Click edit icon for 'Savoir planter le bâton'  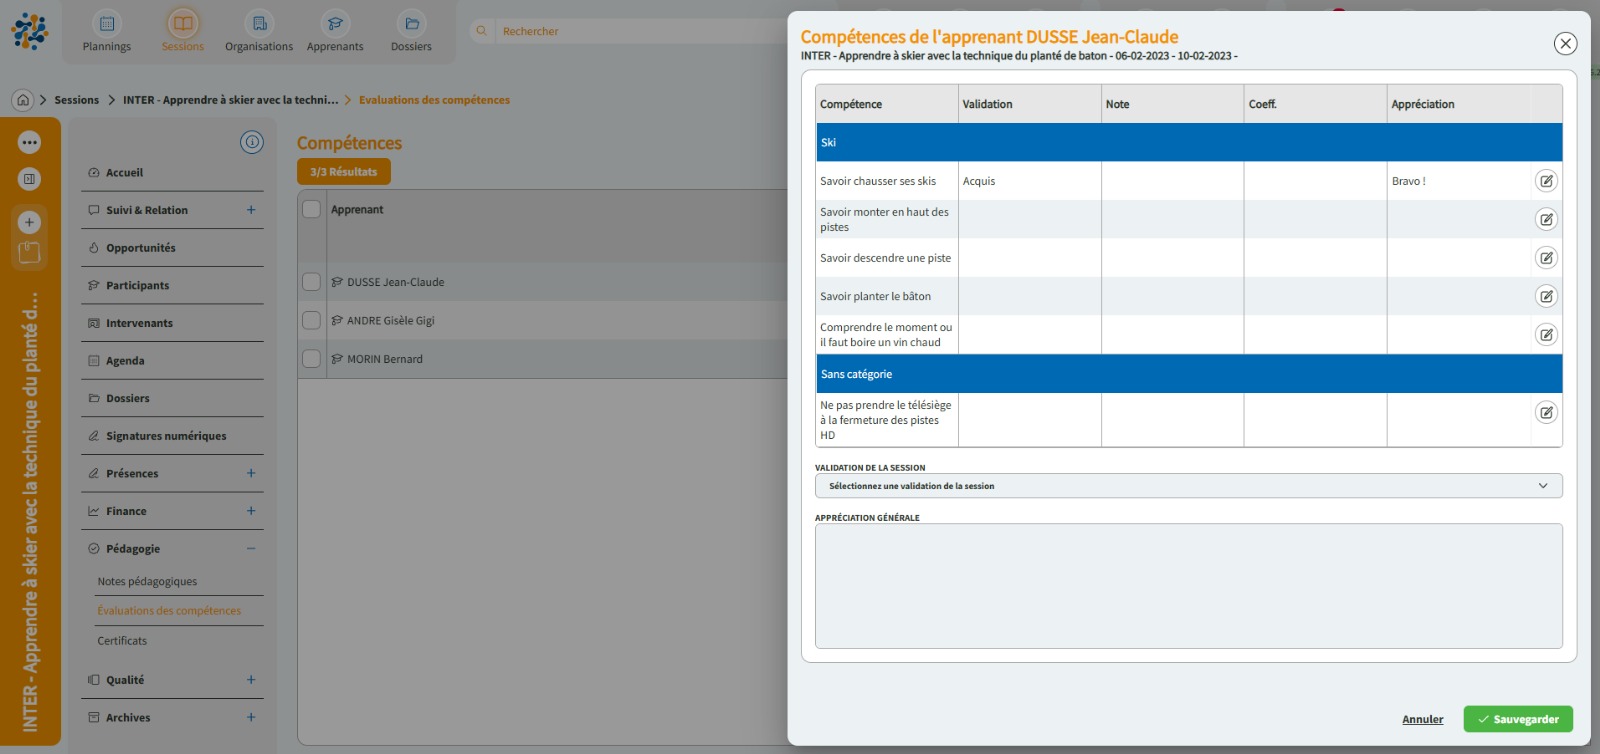click(1546, 296)
